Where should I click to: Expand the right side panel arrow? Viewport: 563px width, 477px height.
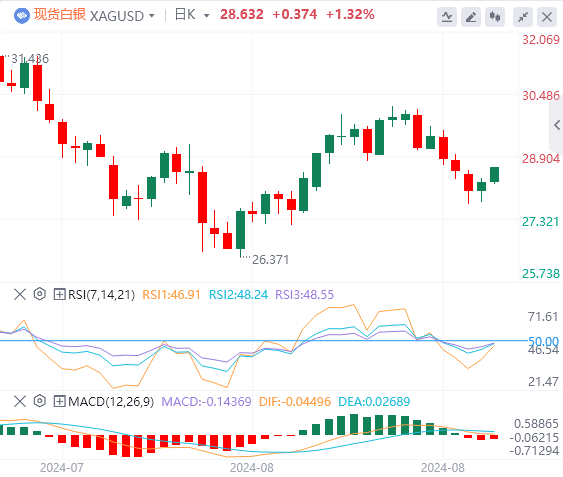tap(557, 125)
